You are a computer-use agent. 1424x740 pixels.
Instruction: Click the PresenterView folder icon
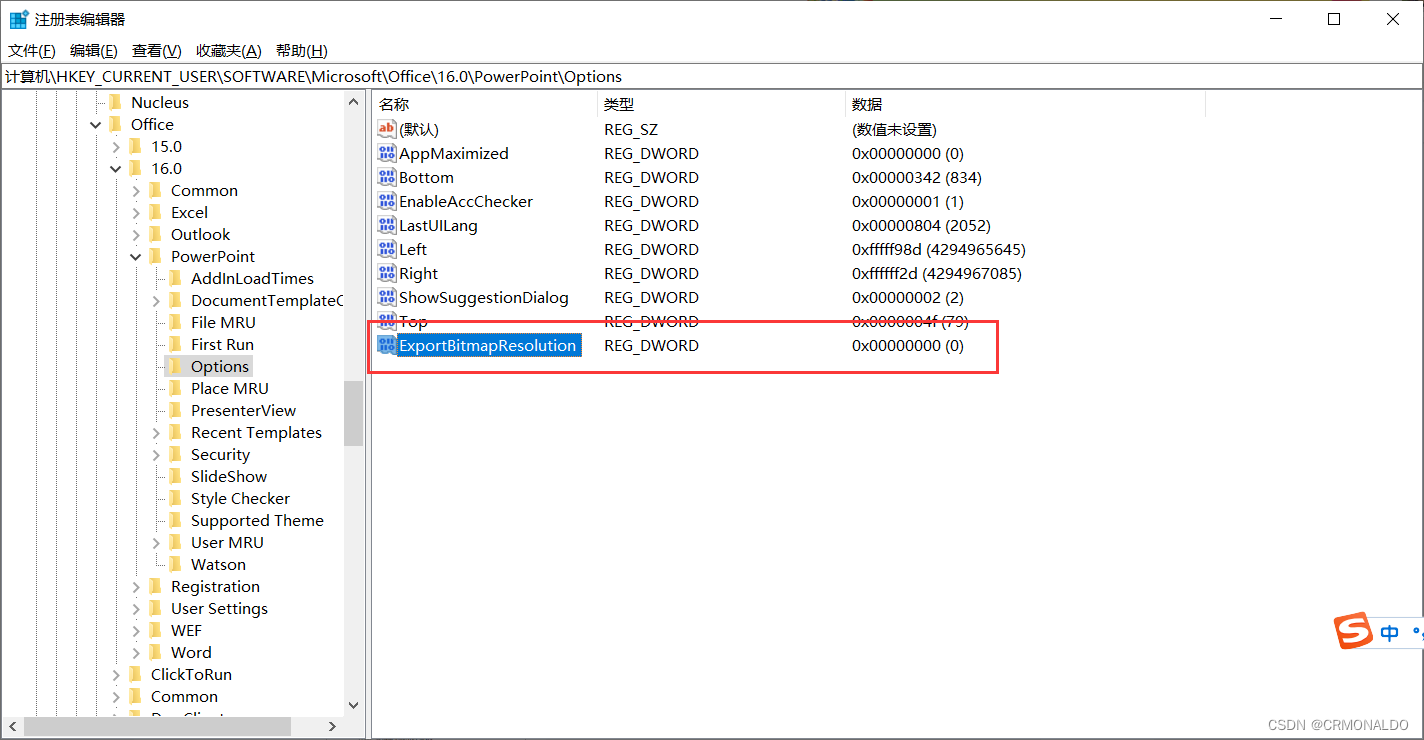tap(175, 410)
